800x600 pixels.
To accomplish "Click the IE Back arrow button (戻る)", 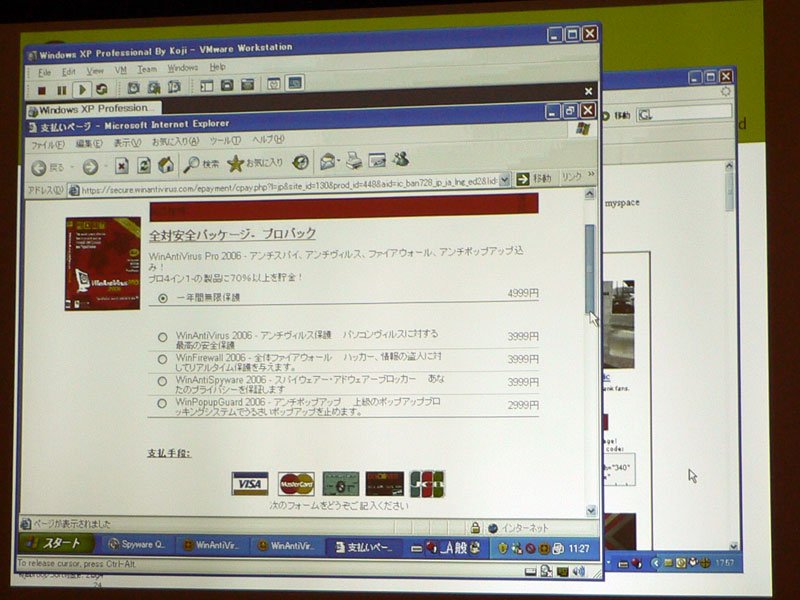I will tap(47, 167).
